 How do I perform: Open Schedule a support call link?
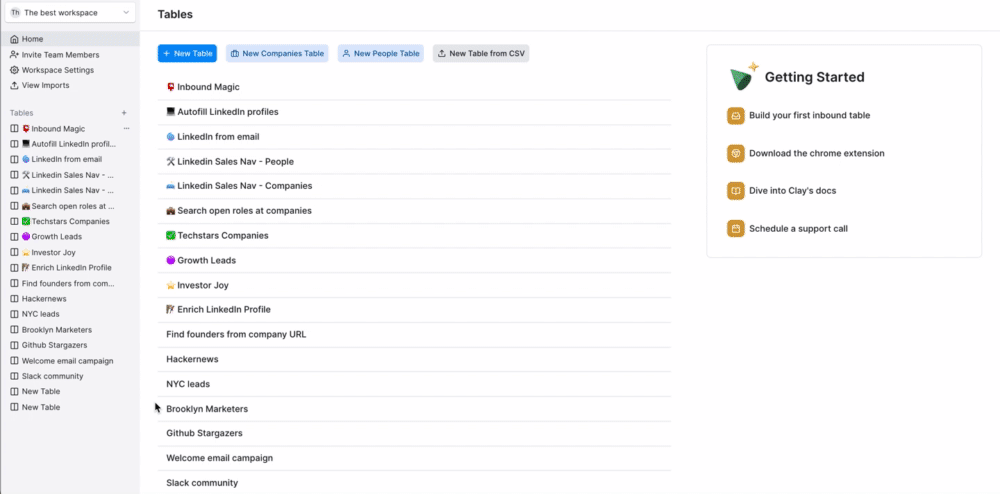click(x=798, y=228)
